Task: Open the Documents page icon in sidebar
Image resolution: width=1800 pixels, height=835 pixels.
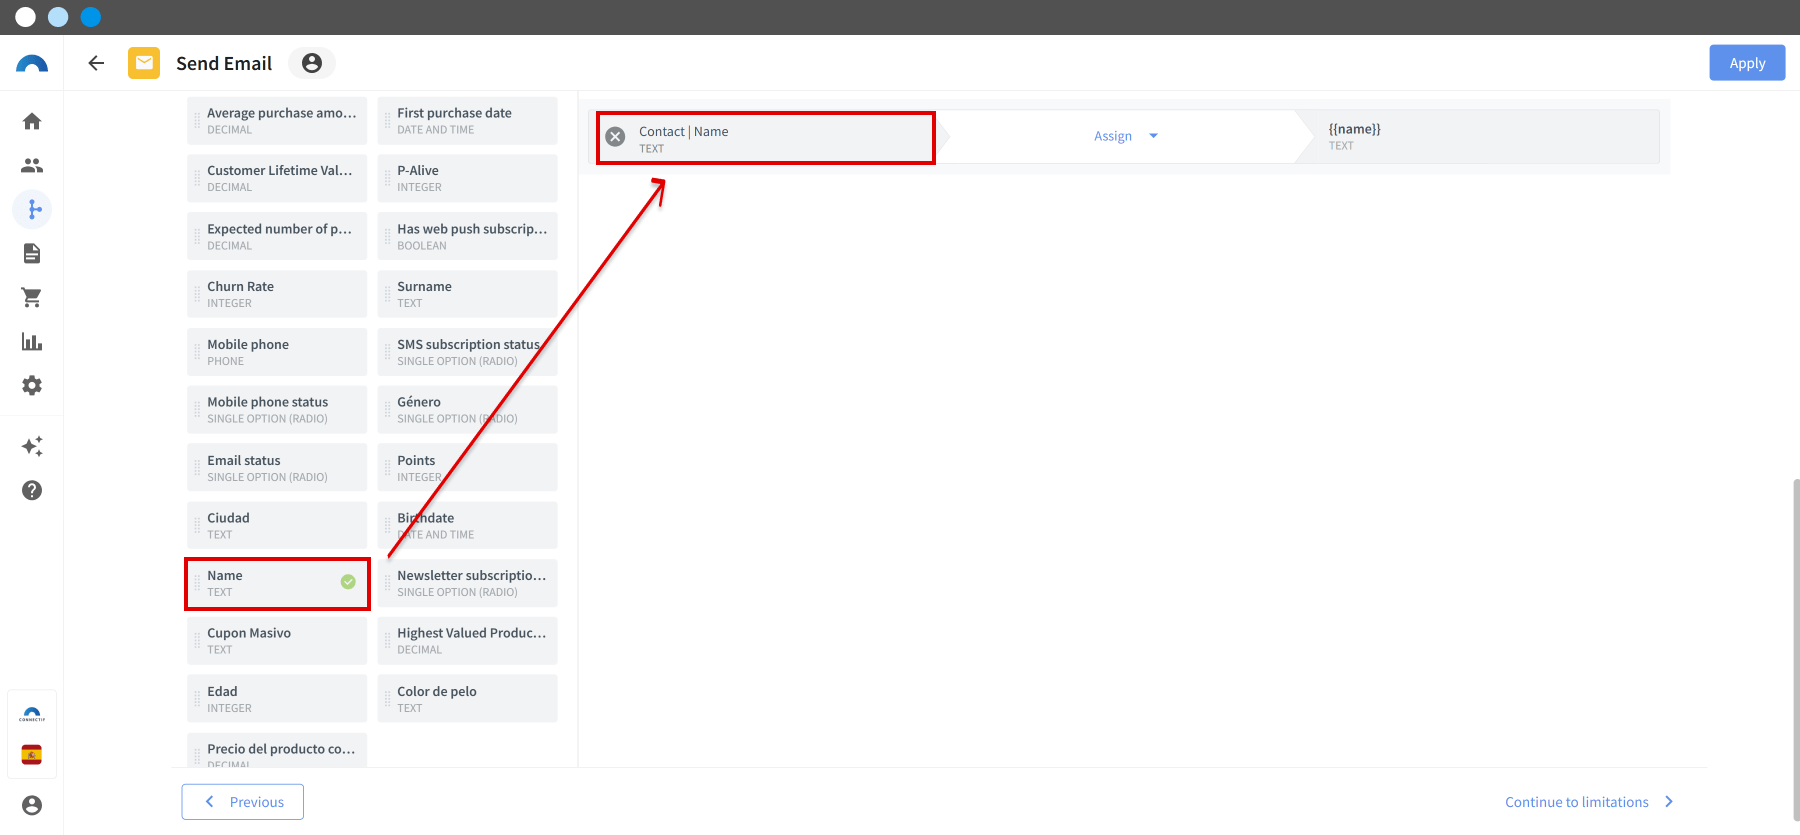Action: coord(32,253)
